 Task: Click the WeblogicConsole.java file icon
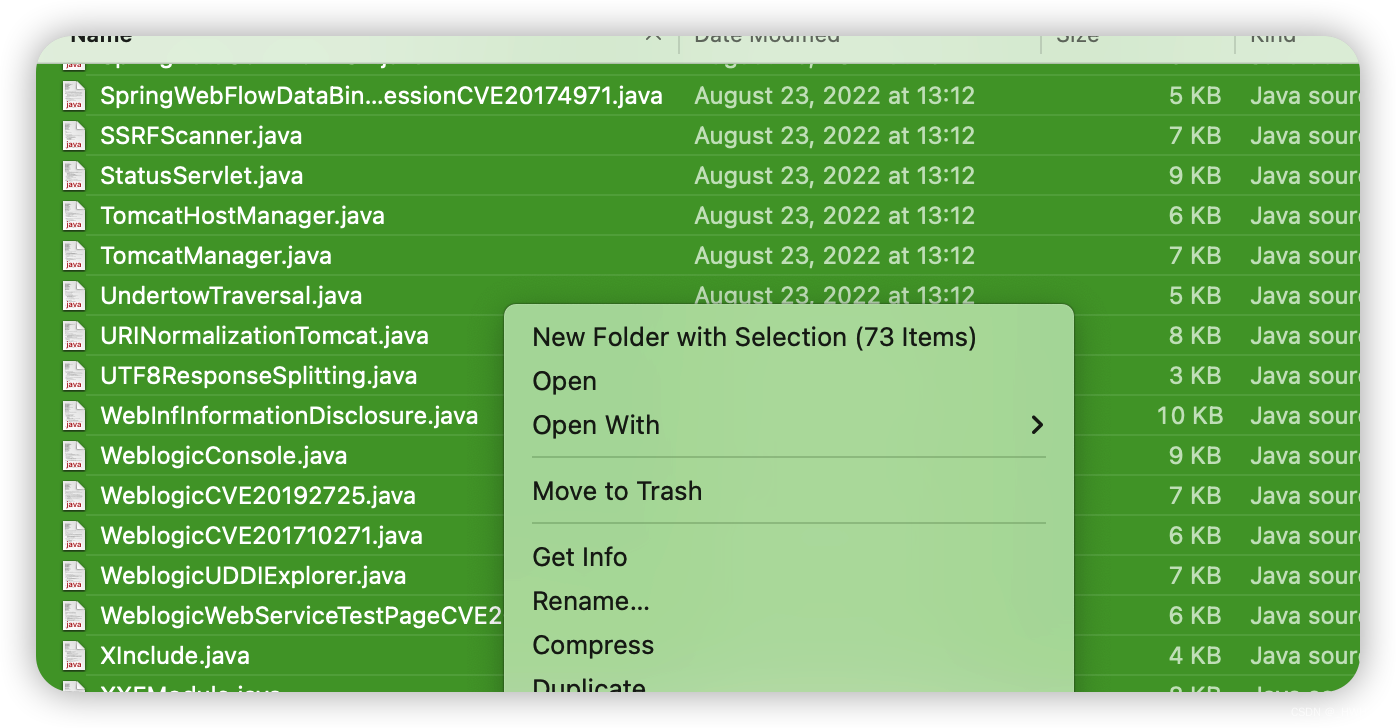(74, 456)
